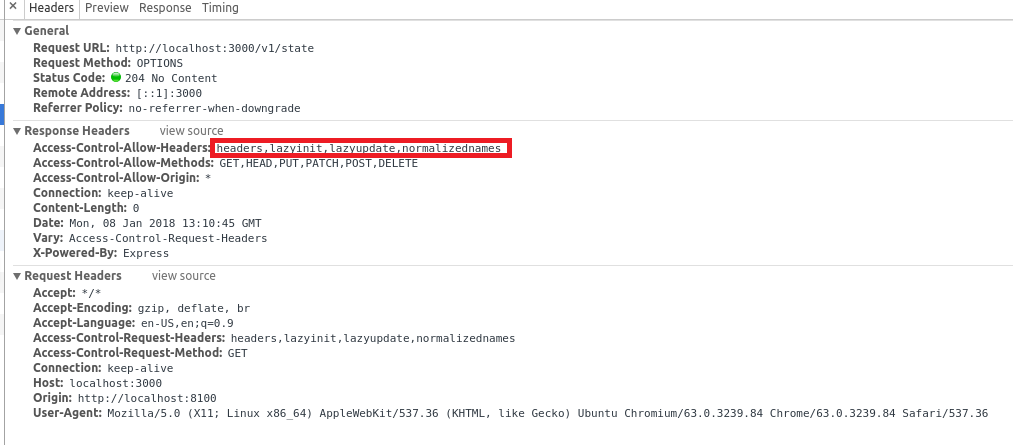The width and height of the screenshot is (1013, 445).
Task: Open the Response tab
Action: tap(165, 8)
